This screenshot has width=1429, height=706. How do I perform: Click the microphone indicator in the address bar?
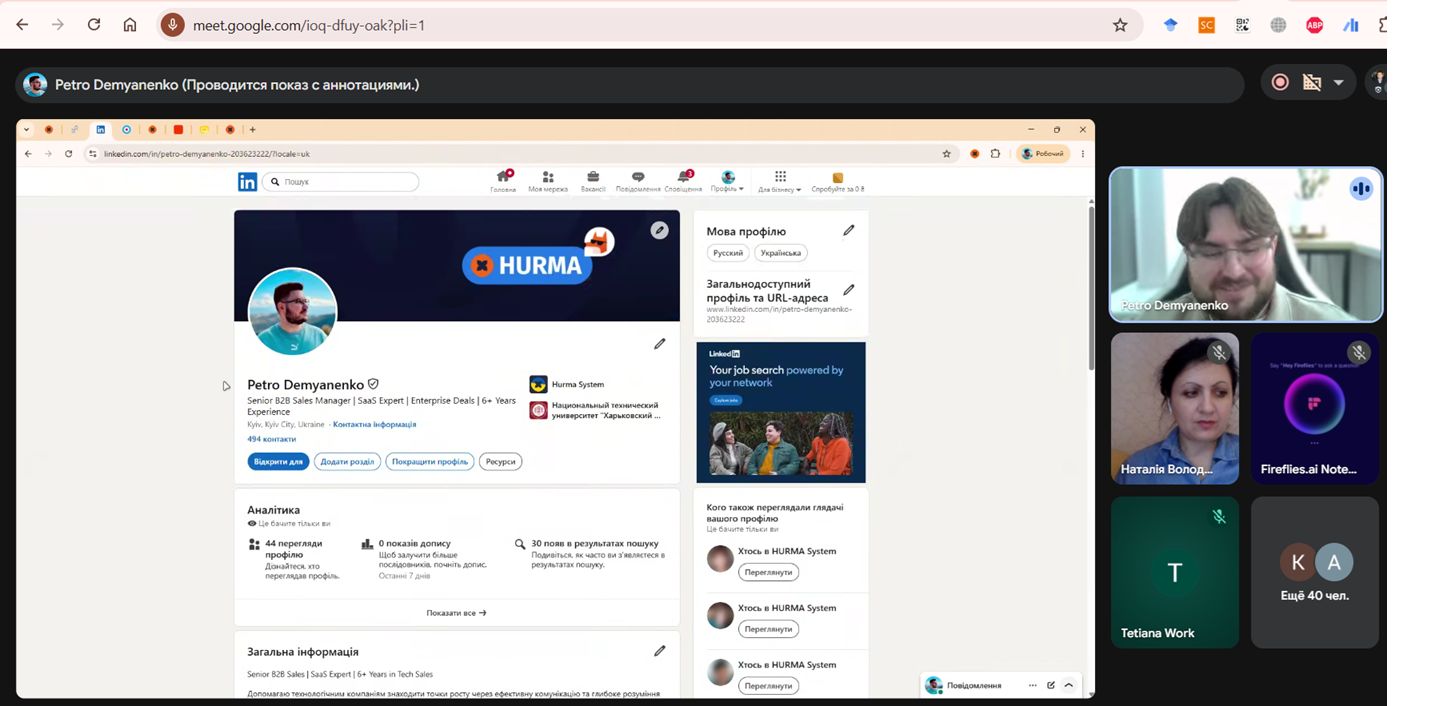[x=173, y=25]
